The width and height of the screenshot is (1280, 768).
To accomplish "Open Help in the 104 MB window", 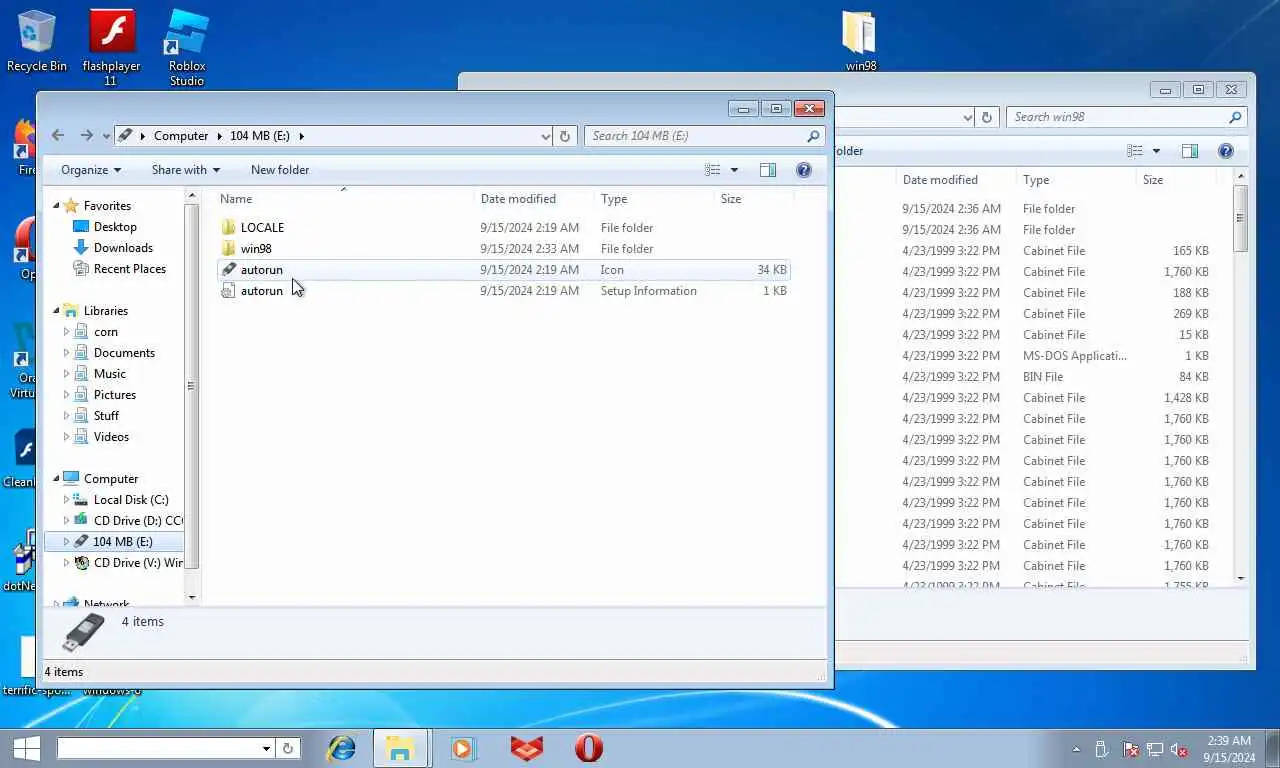I will point(803,170).
